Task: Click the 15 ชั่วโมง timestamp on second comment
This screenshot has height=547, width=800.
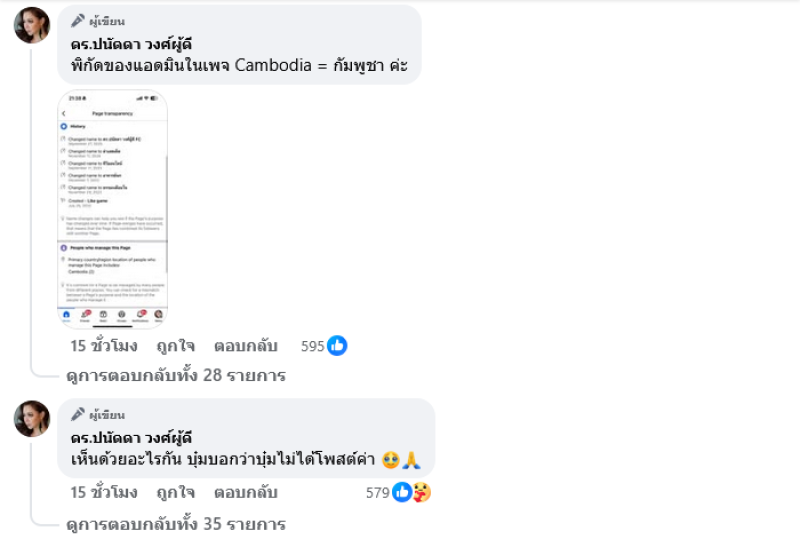Action: [104, 492]
